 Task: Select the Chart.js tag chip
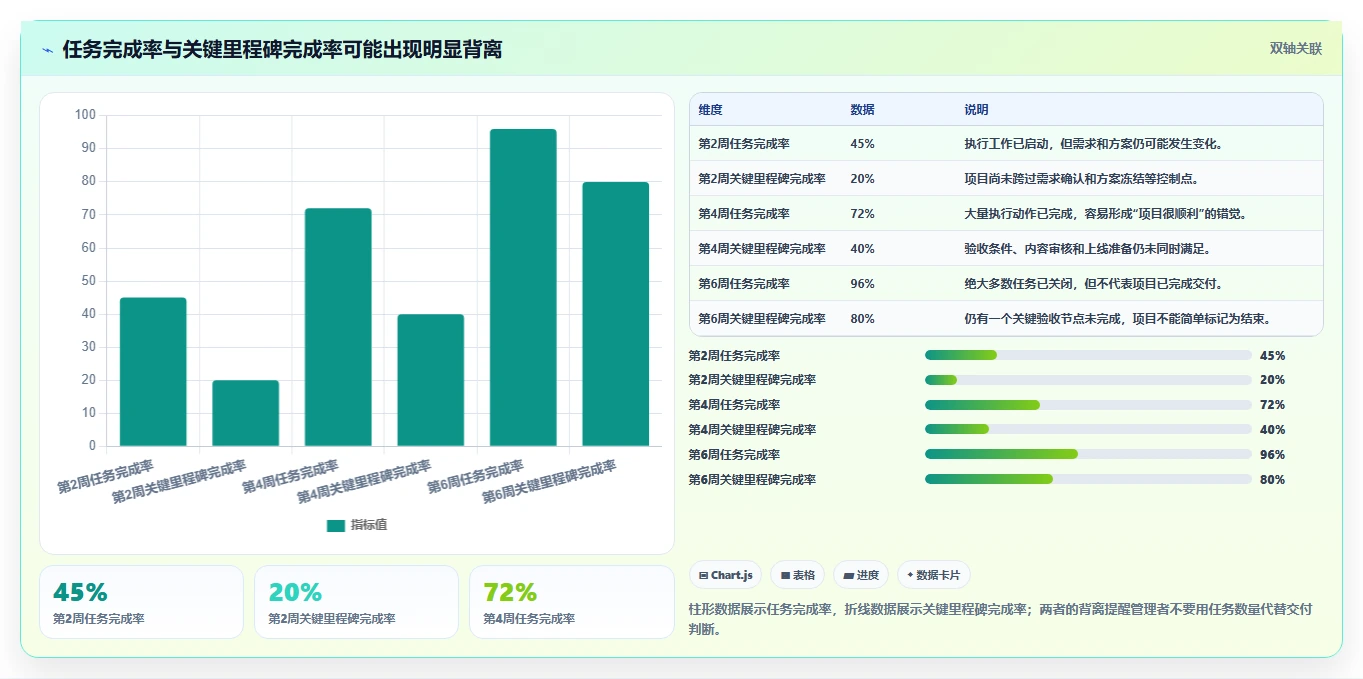tap(725, 575)
